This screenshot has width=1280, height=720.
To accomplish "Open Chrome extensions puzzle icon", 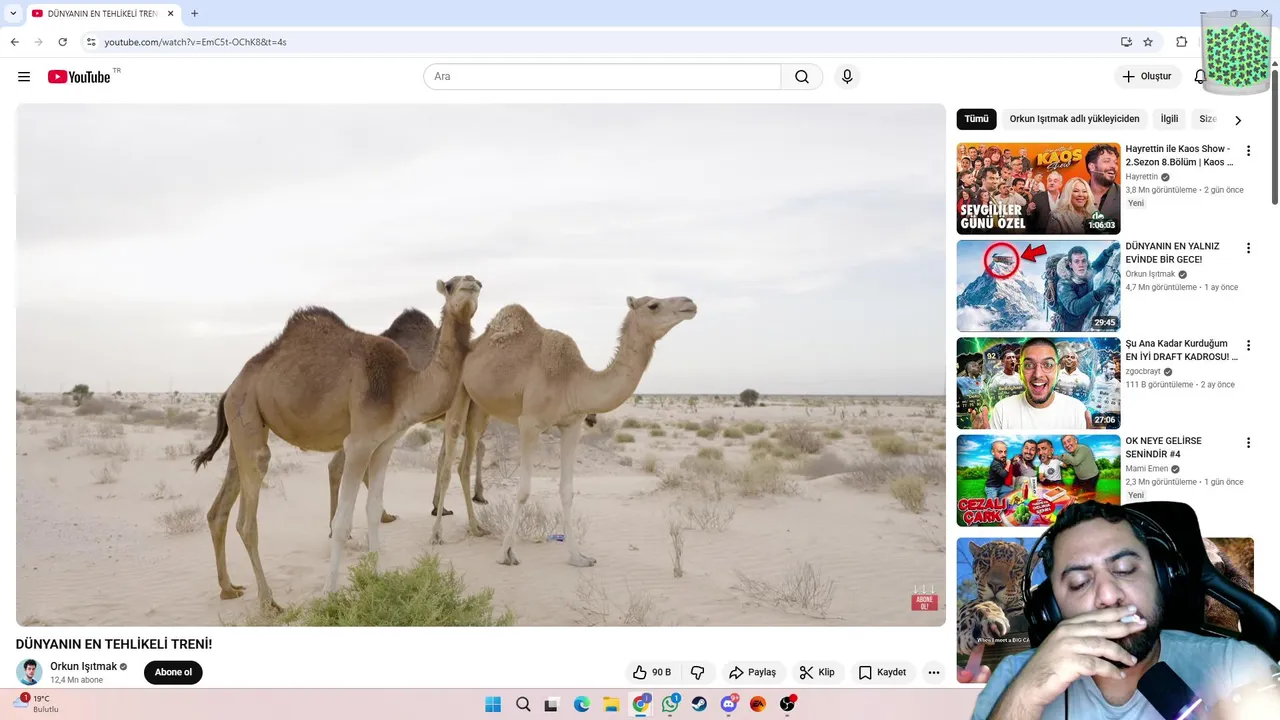I will pyautogui.click(x=1181, y=42).
